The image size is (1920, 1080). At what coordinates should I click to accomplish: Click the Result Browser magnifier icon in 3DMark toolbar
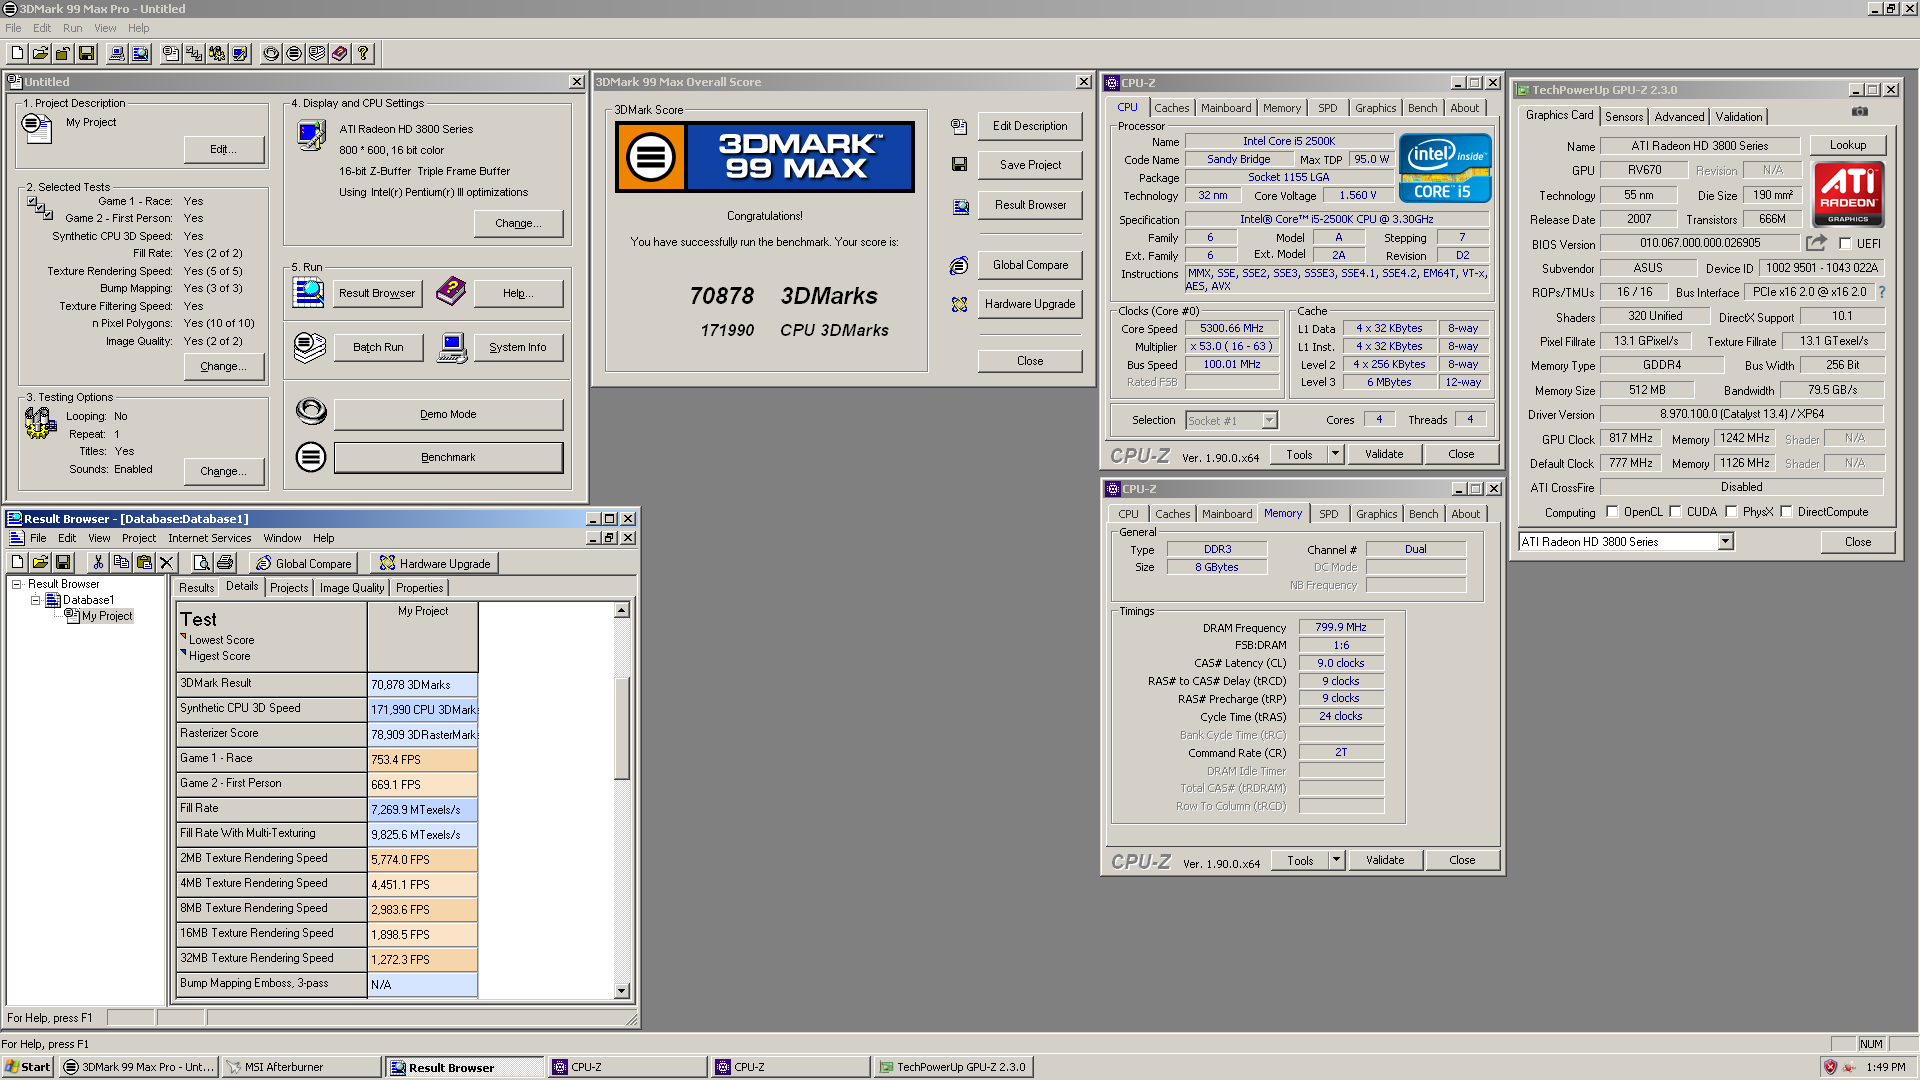pos(140,54)
